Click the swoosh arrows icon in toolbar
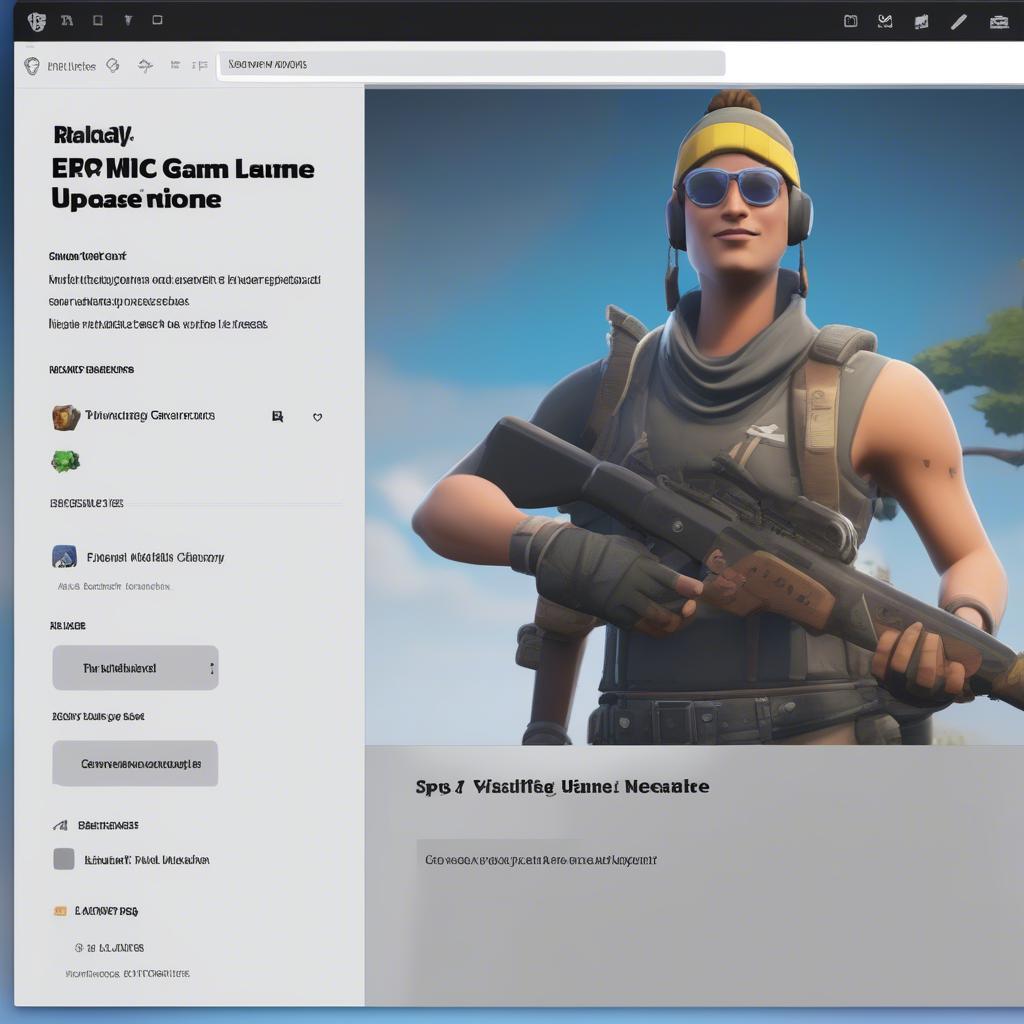This screenshot has height=1024, width=1024. pos(145,65)
